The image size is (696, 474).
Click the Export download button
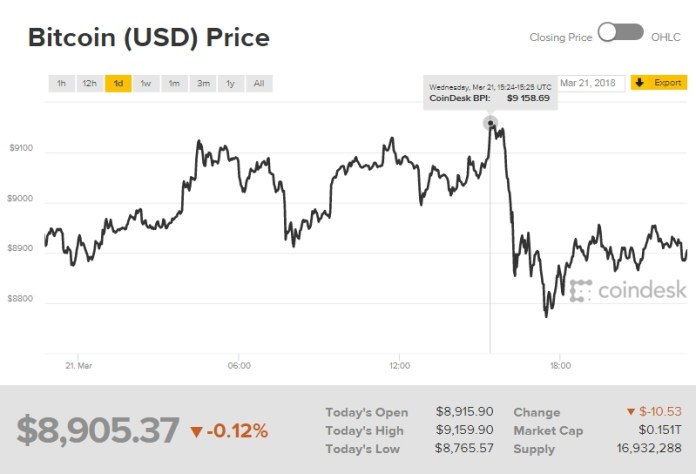pyautogui.click(x=658, y=83)
